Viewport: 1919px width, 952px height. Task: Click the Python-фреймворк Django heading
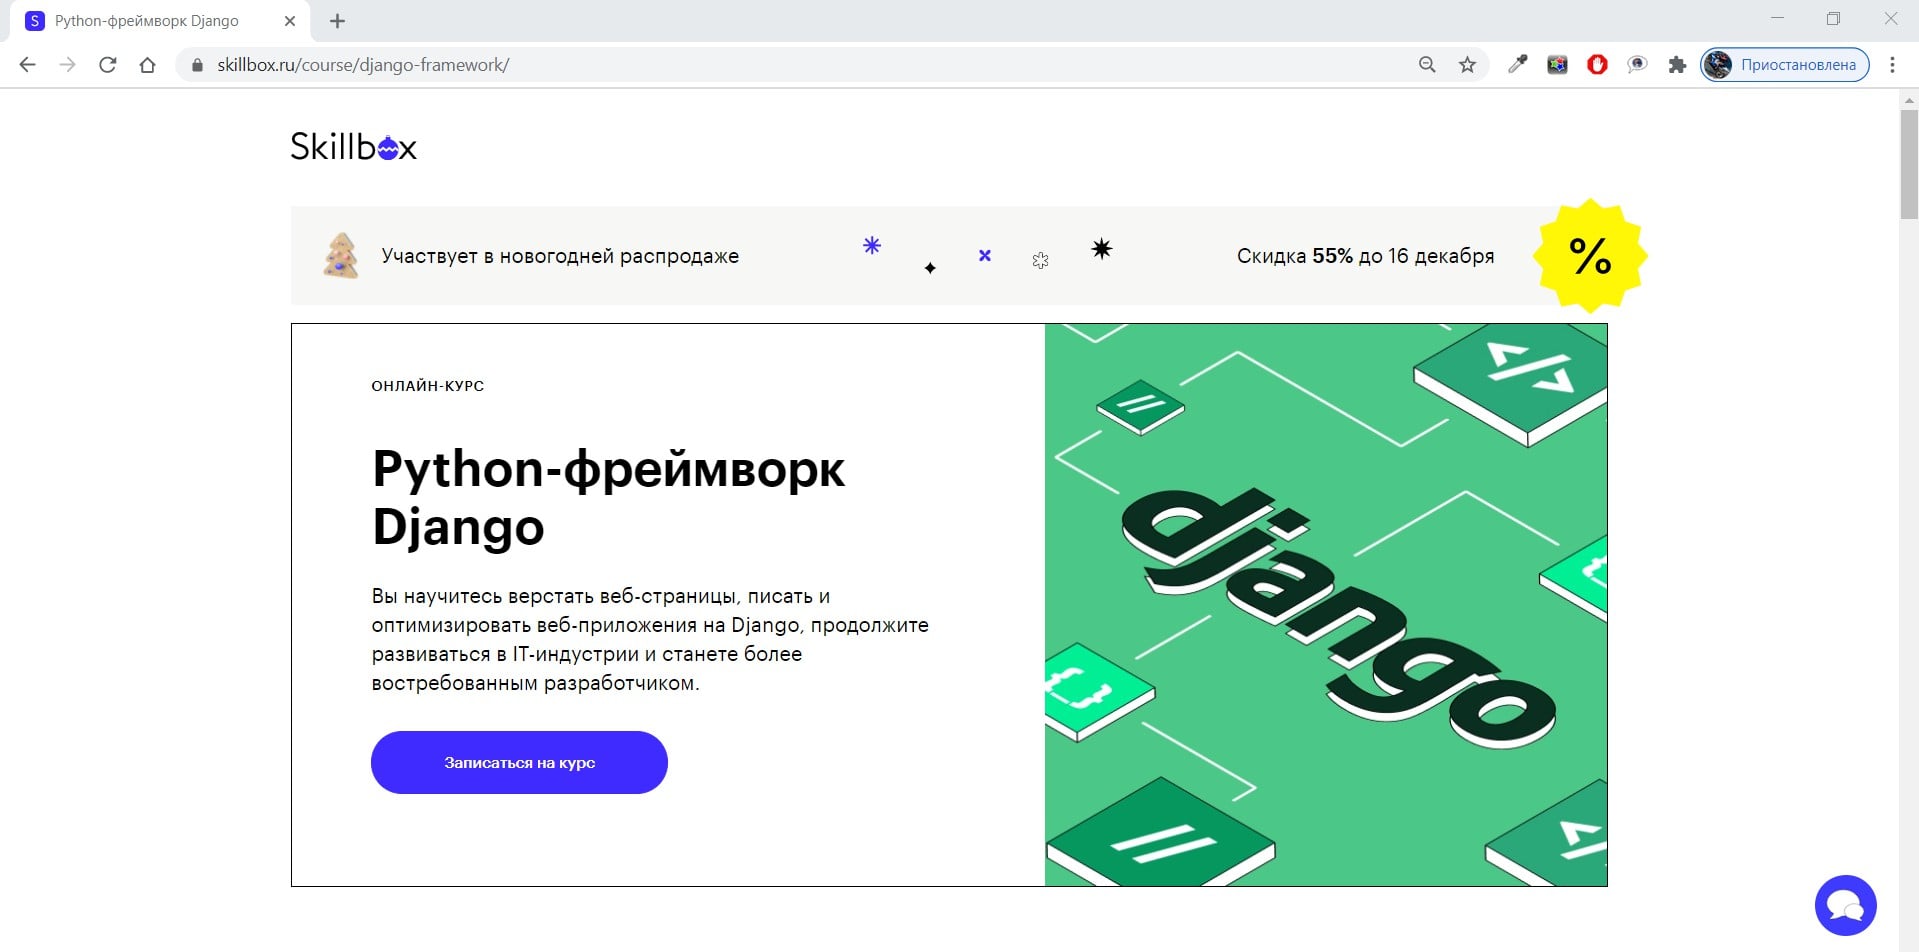coord(608,497)
